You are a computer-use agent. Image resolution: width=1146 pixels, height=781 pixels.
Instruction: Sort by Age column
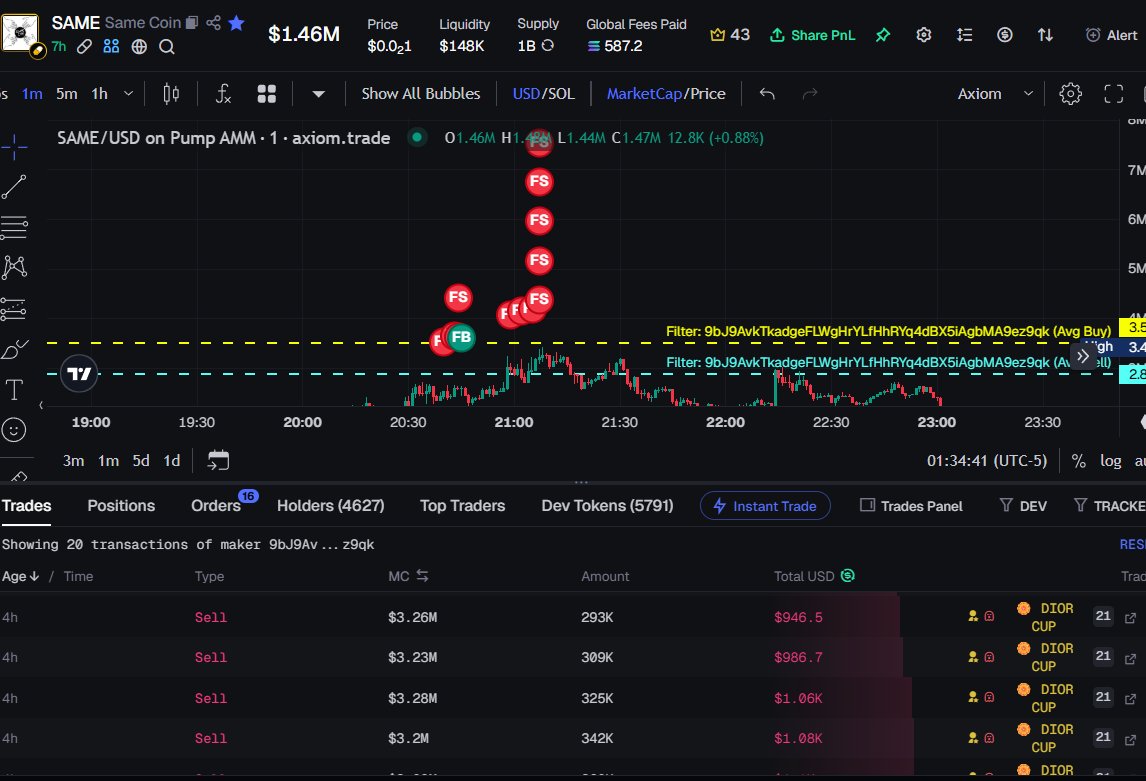click(20, 576)
